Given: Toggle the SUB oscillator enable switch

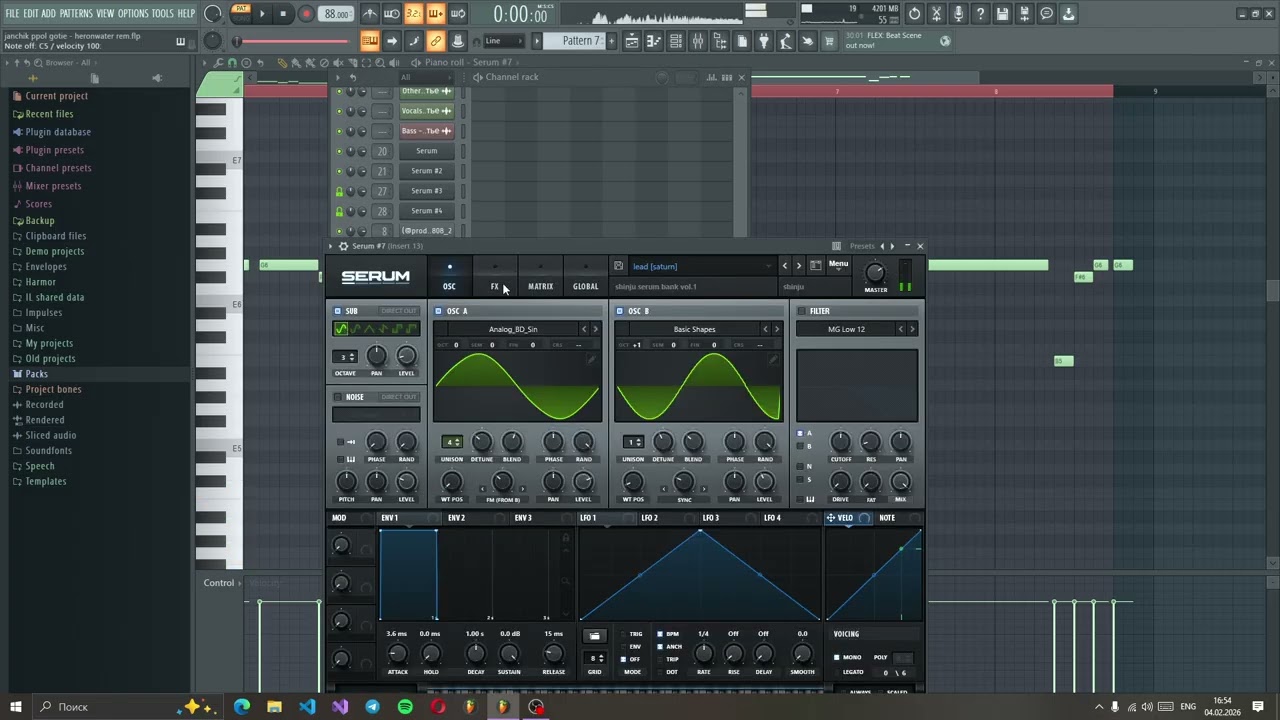Looking at the screenshot, I should coord(338,311).
